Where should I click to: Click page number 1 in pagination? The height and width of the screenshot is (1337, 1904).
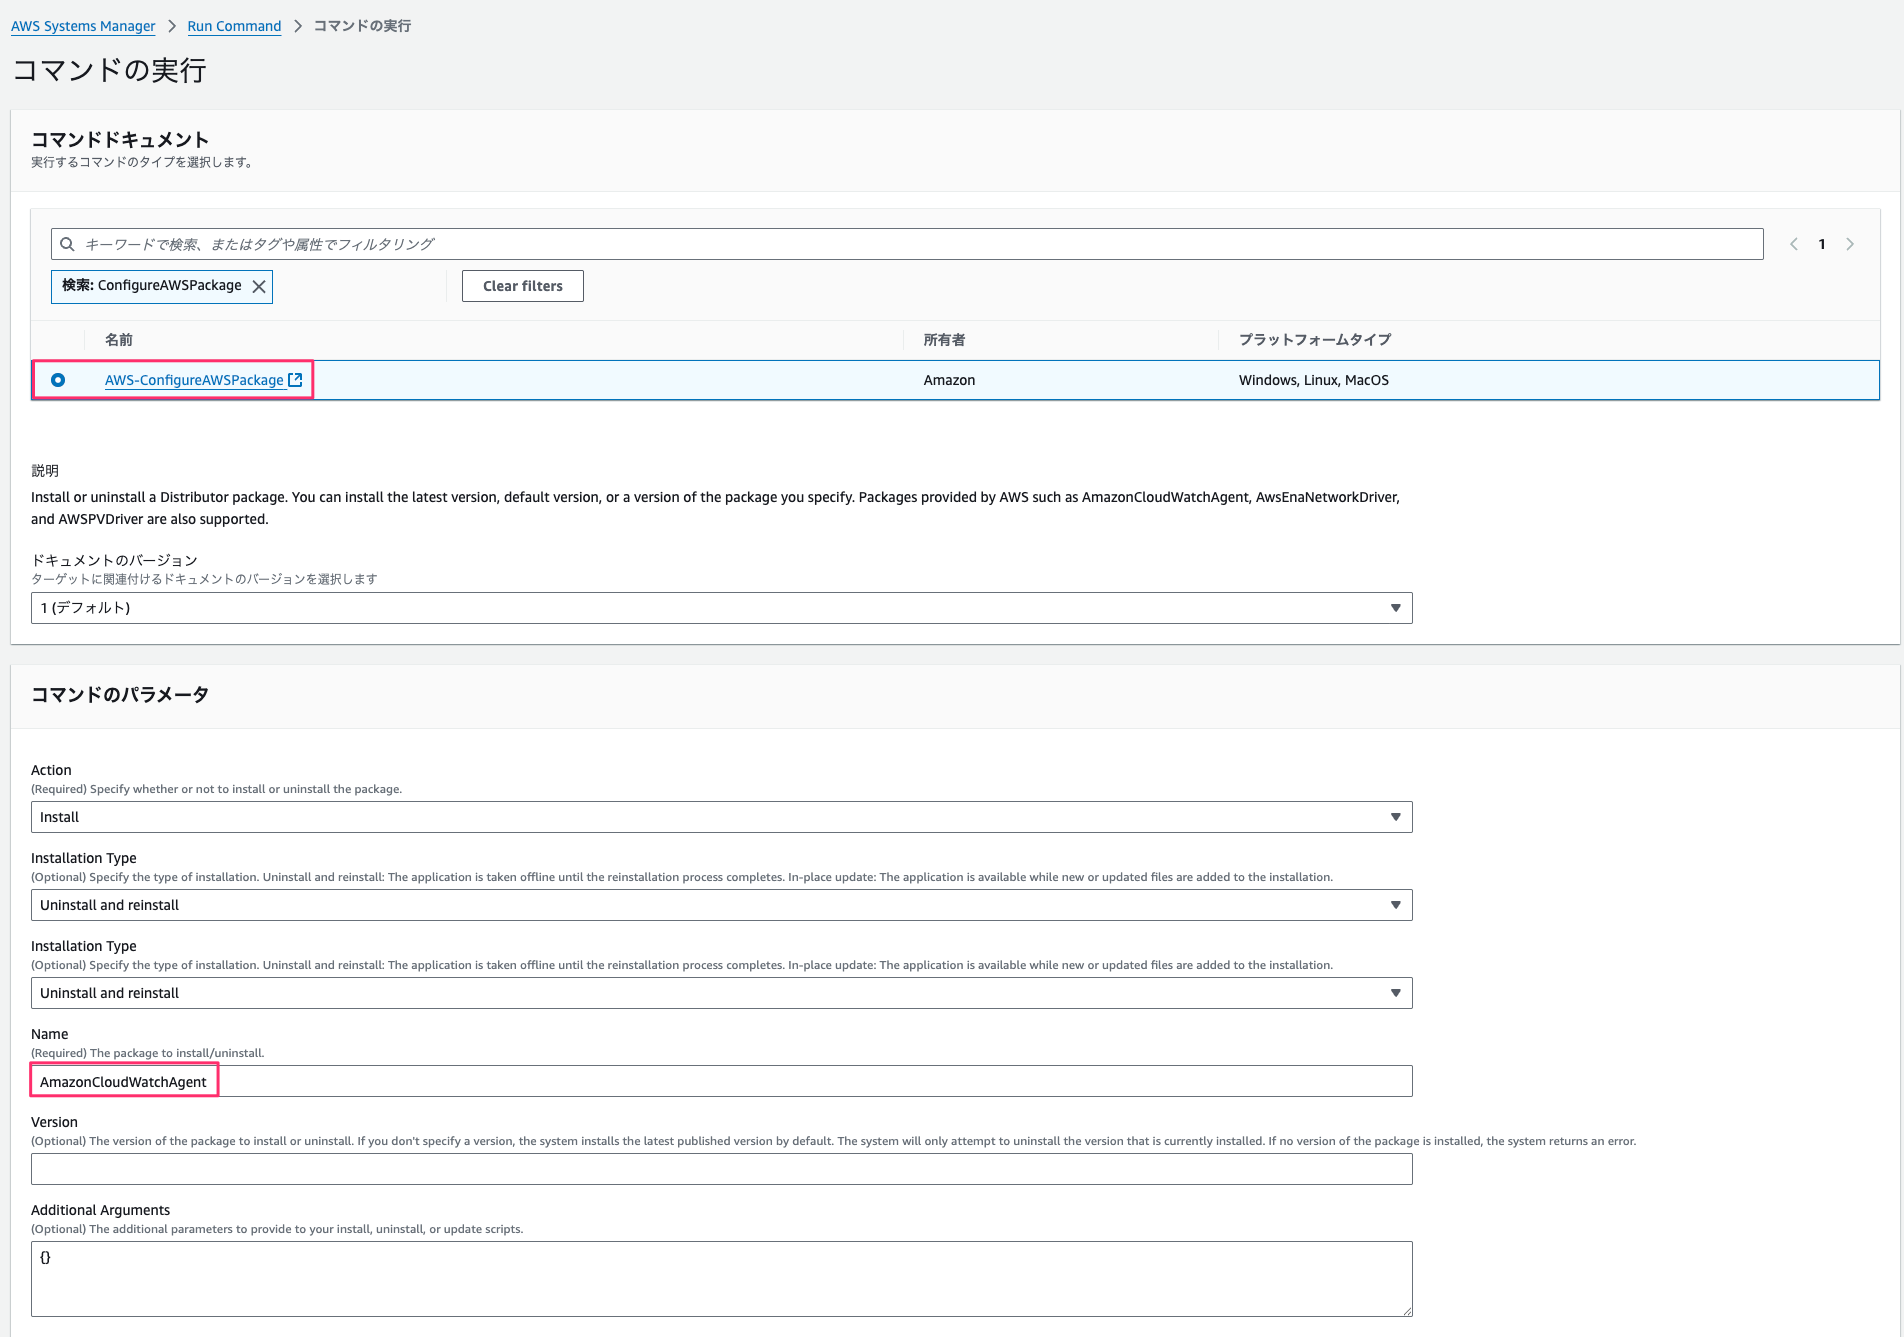1822,244
